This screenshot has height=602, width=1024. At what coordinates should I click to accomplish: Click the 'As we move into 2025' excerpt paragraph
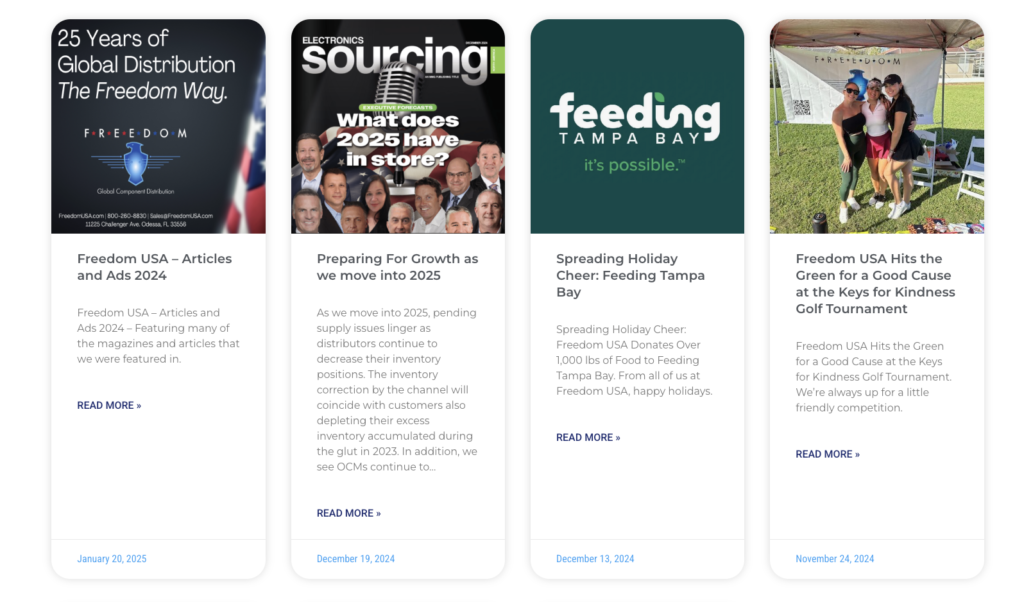(x=397, y=390)
